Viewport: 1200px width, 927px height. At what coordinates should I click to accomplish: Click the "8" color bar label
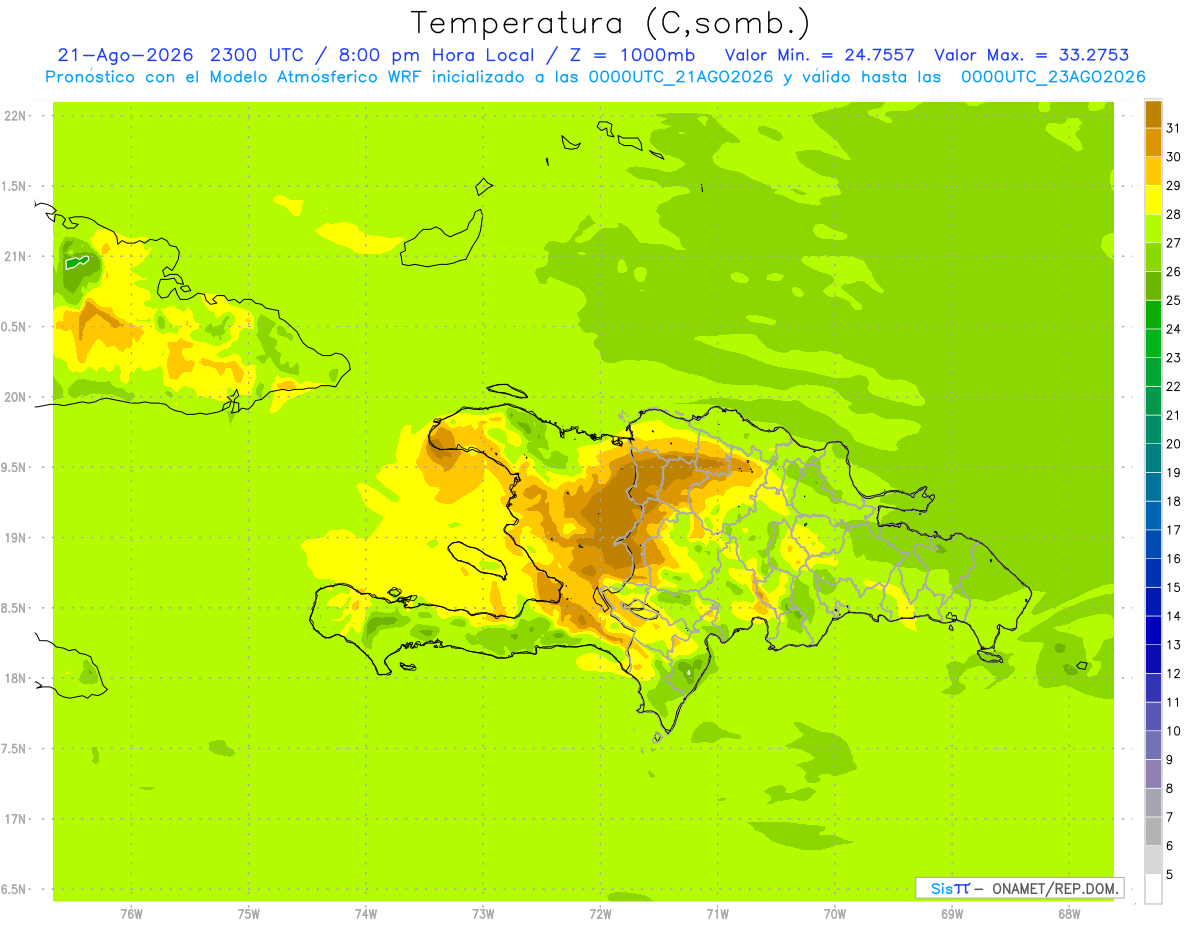click(1170, 789)
